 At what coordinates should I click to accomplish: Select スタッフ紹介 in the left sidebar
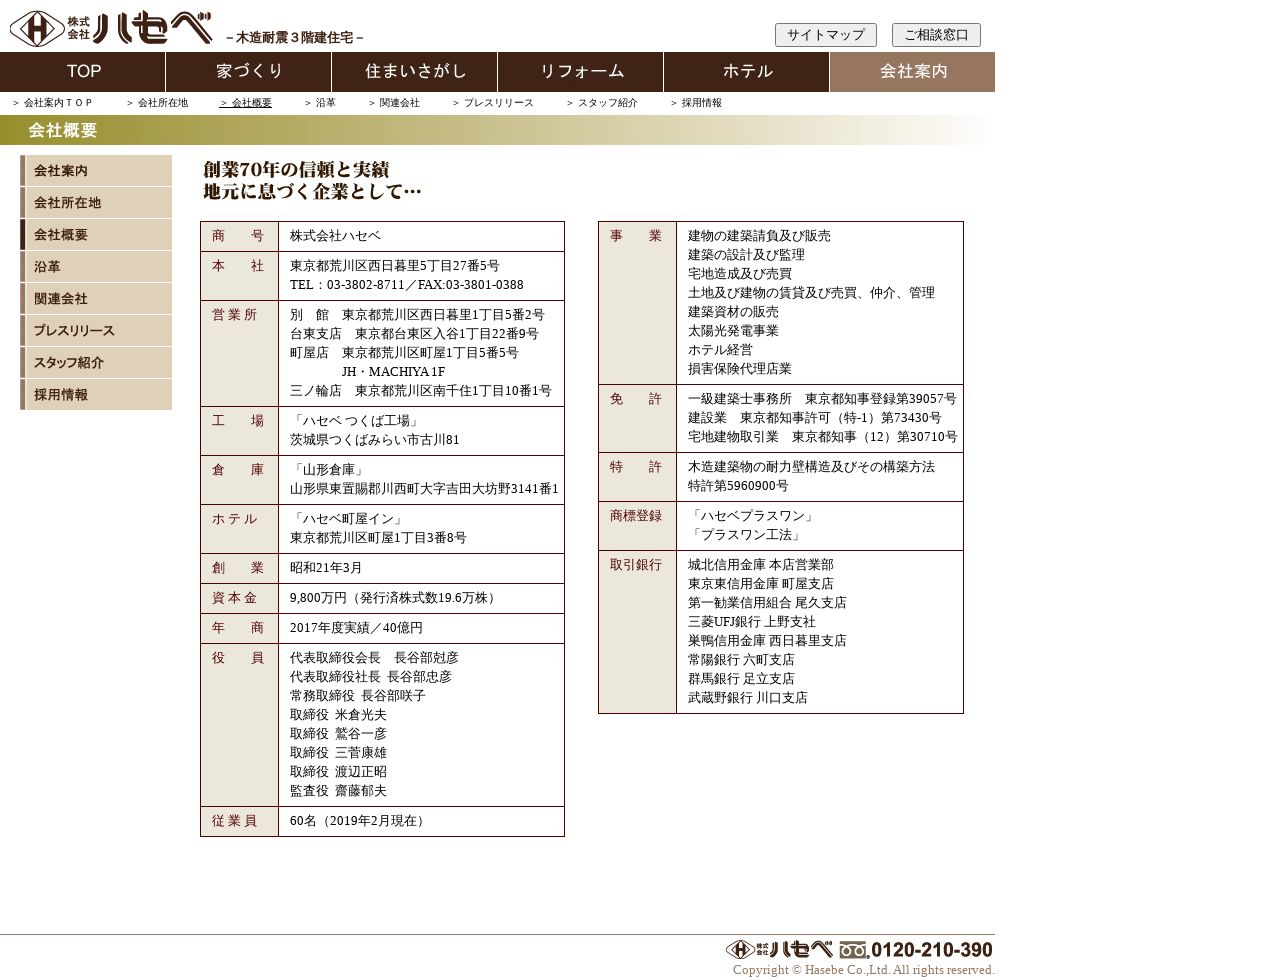(x=96, y=363)
